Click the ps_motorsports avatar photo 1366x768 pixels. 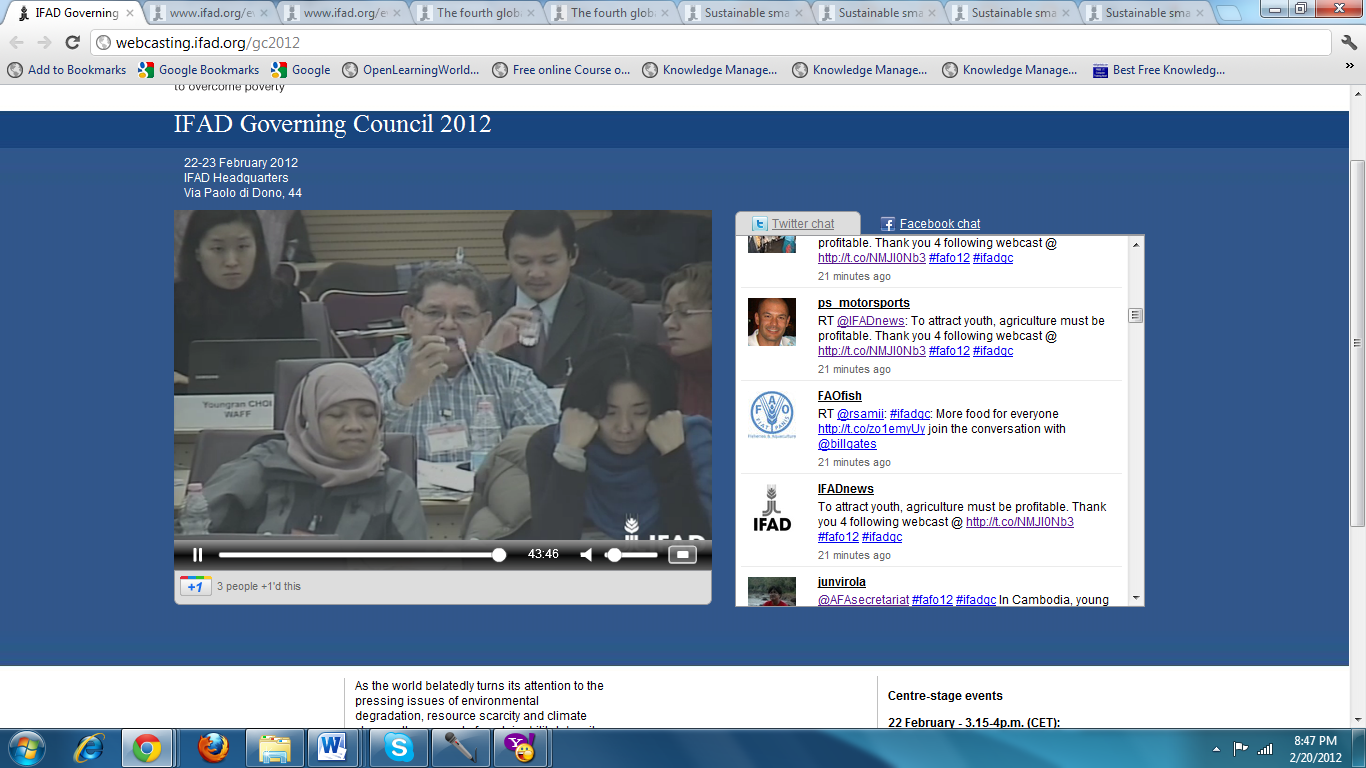tap(772, 322)
